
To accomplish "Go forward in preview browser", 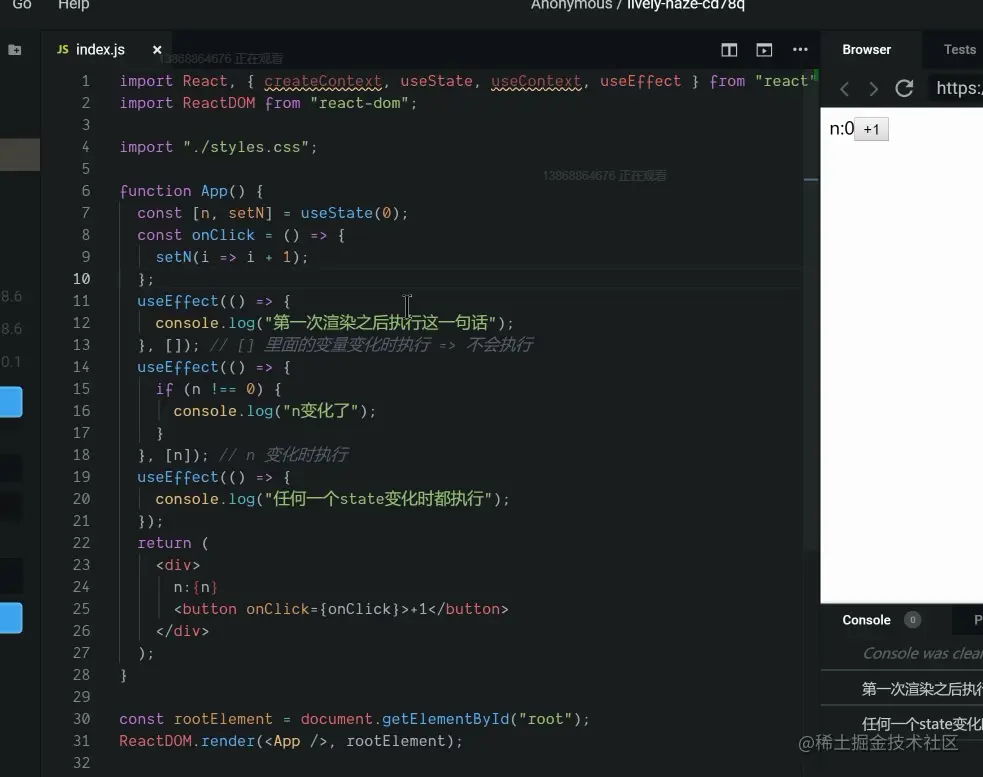I will coord(873,89).
